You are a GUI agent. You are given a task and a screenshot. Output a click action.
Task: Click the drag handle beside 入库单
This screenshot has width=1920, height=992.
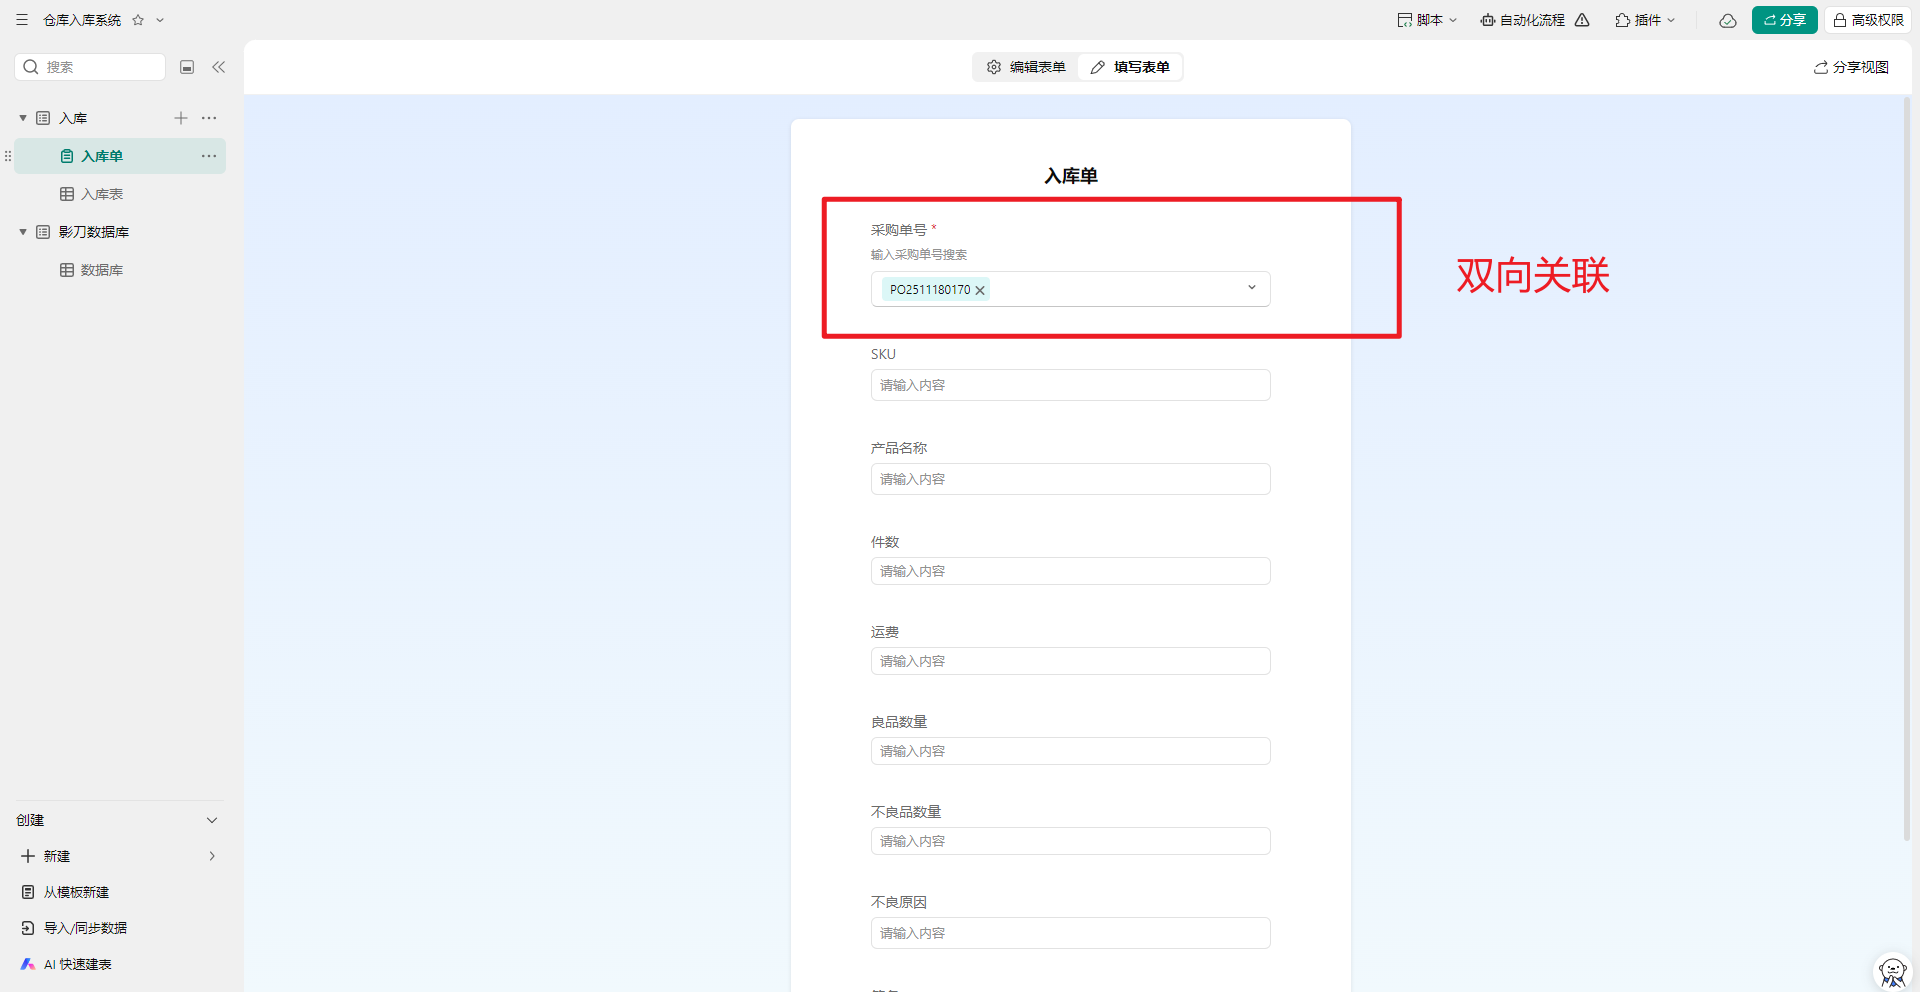coord(8,156)
